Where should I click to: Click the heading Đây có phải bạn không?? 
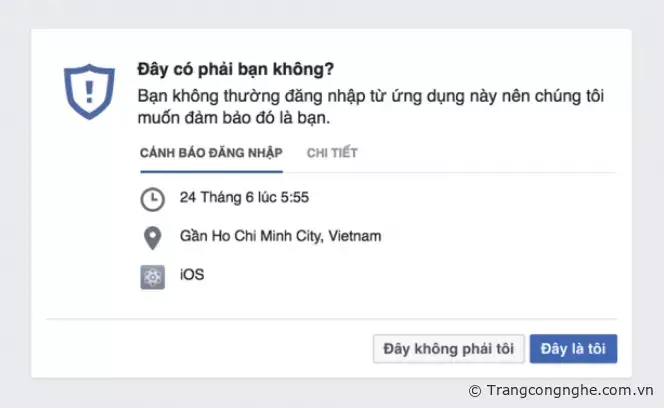click(235, 70)
